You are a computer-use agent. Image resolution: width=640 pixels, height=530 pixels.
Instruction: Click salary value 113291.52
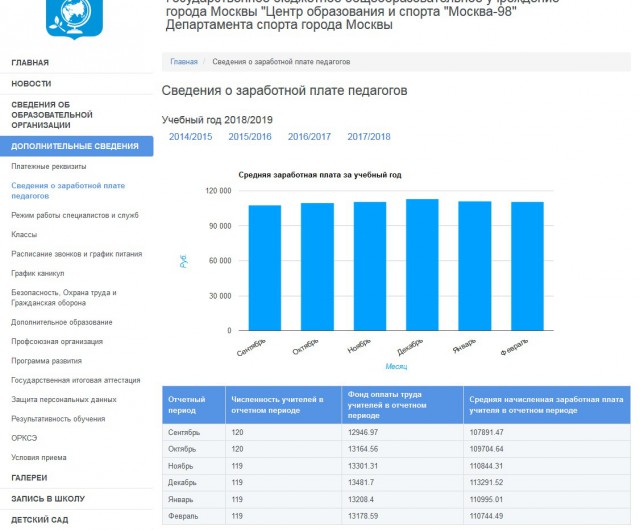pos(486,483)
